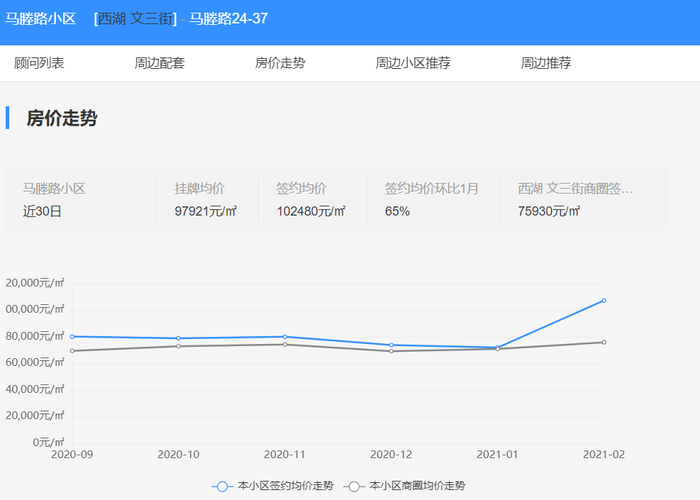The height and width of the screenshot is (500, 700).
Task: Click the blue legend circle marker
Action: coord(223,486)
